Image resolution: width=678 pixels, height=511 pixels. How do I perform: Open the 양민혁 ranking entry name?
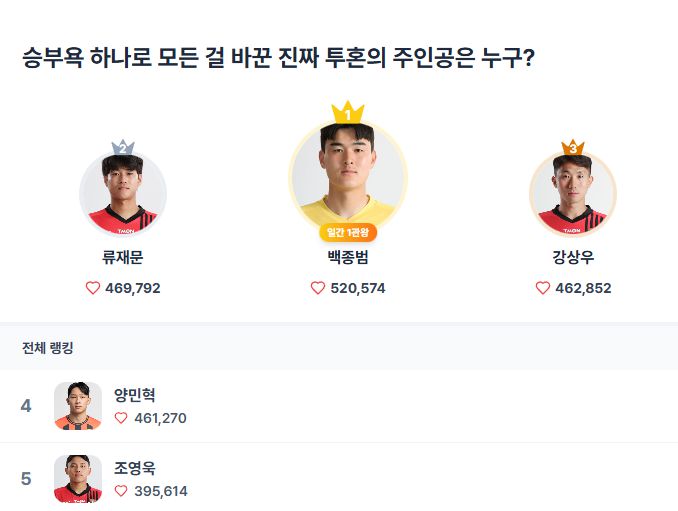tap(135, 395)
